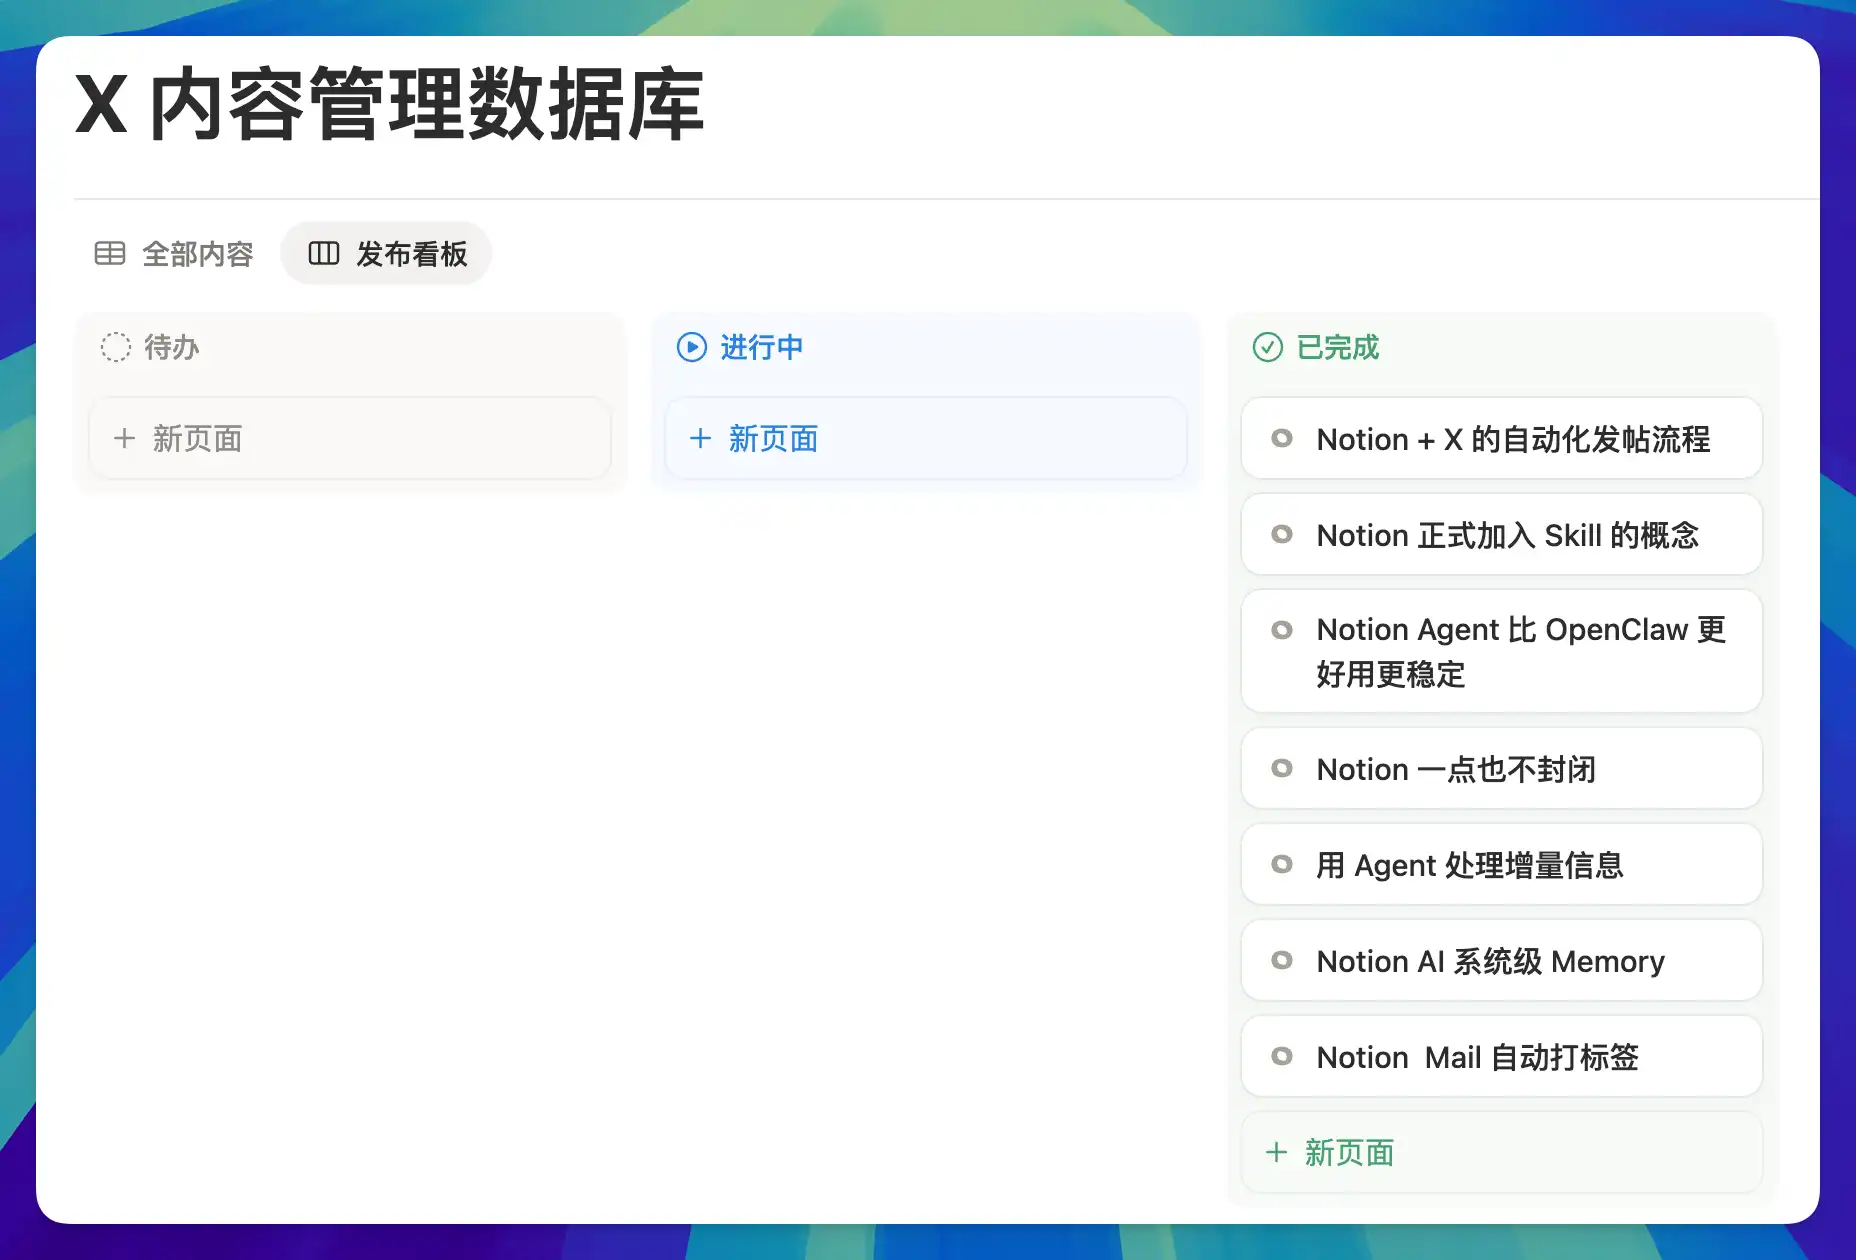Viewport: 1856px width, 1260px height.
Task: Click the blue play 进行中 status icon
Action: point(691,347)
